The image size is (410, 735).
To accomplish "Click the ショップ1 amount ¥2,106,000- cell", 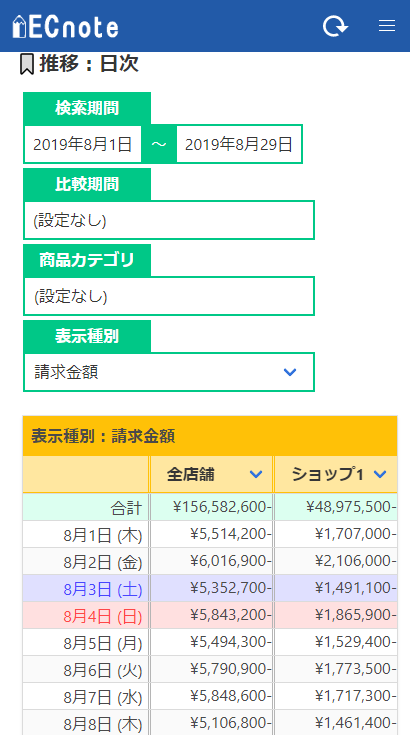I will [x=336, y=561].
